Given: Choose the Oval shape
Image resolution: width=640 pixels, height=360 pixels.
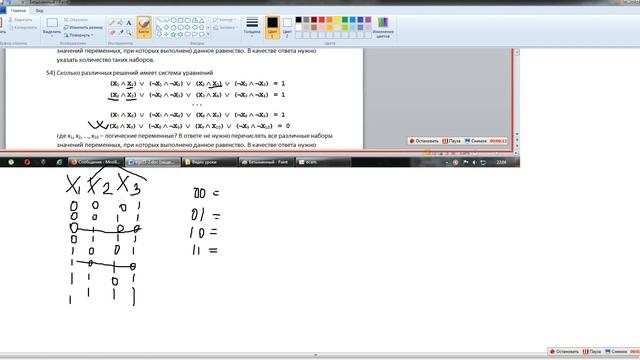Looking at the screenshot, I should tap(173, 20).
